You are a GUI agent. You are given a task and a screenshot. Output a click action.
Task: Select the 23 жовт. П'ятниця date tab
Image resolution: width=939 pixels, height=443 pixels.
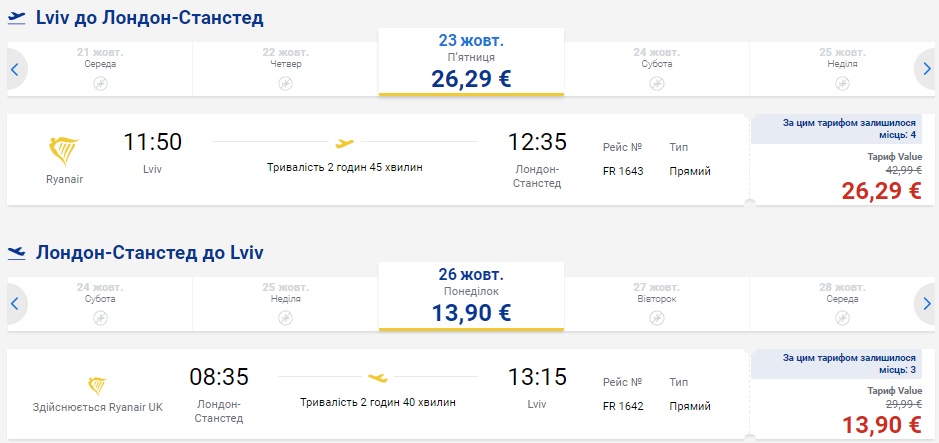coord(471,62)
